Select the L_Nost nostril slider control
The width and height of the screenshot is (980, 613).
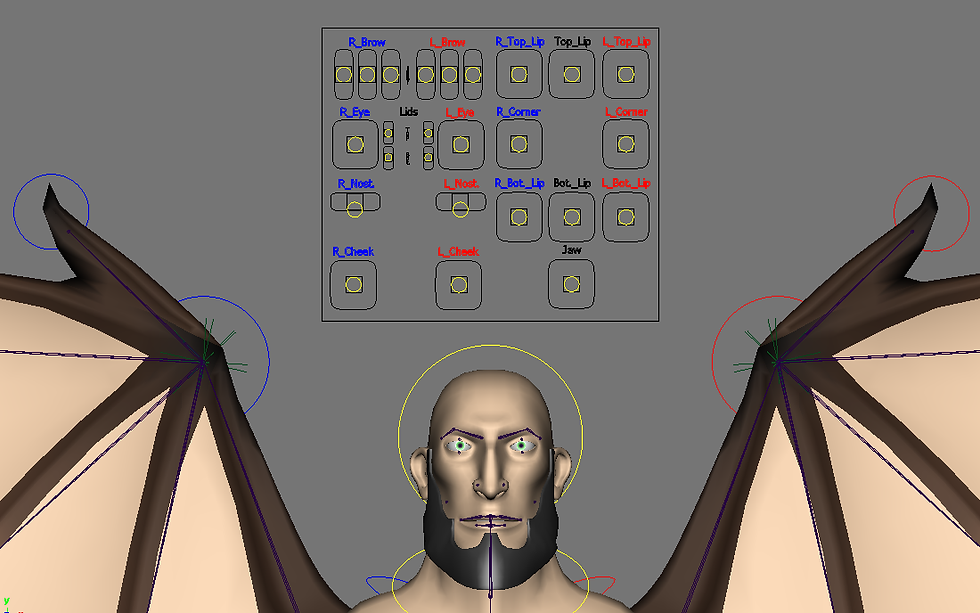click(460, 209)
